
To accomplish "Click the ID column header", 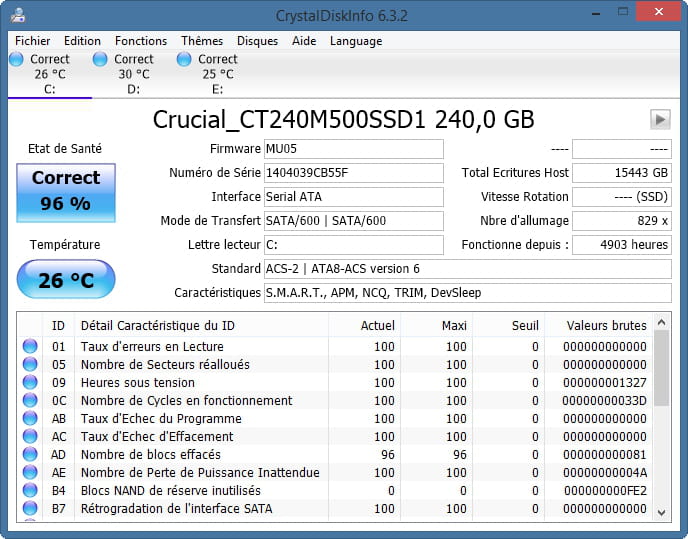I will point(58,325).
